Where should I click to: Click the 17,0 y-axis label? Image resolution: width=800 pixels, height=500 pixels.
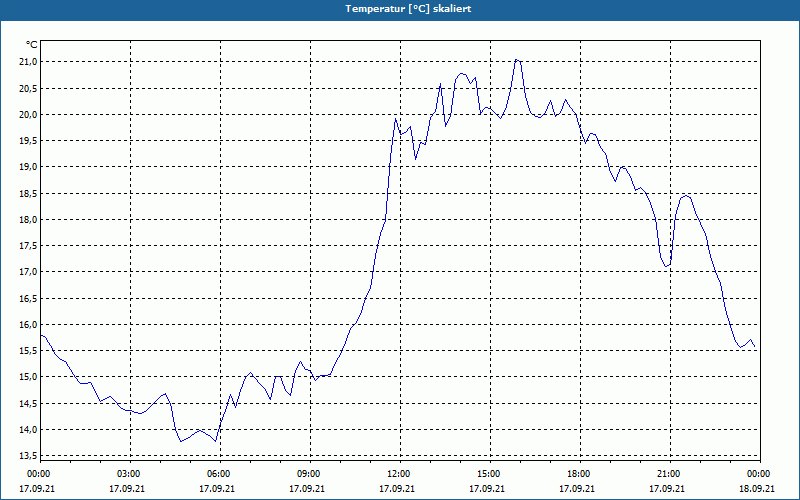(x=29, y=272)
